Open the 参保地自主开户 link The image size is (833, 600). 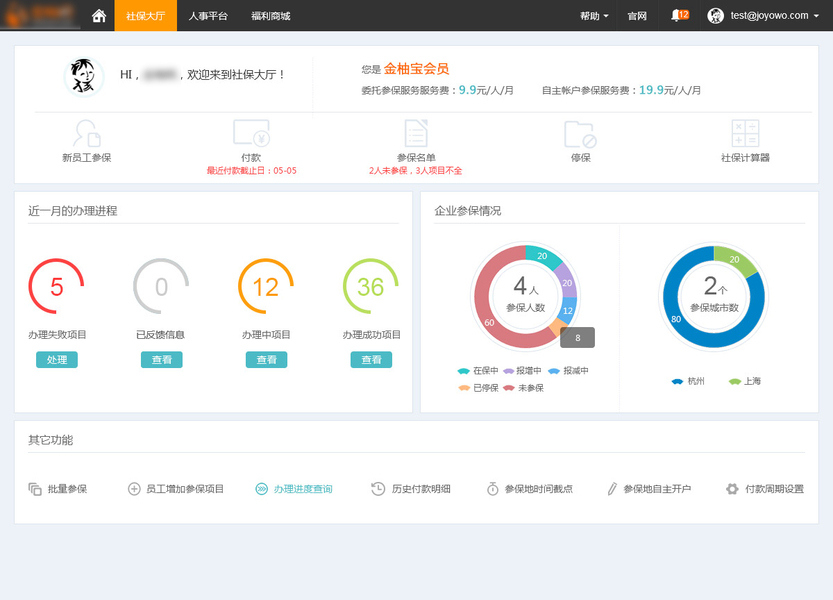(657, 489)
